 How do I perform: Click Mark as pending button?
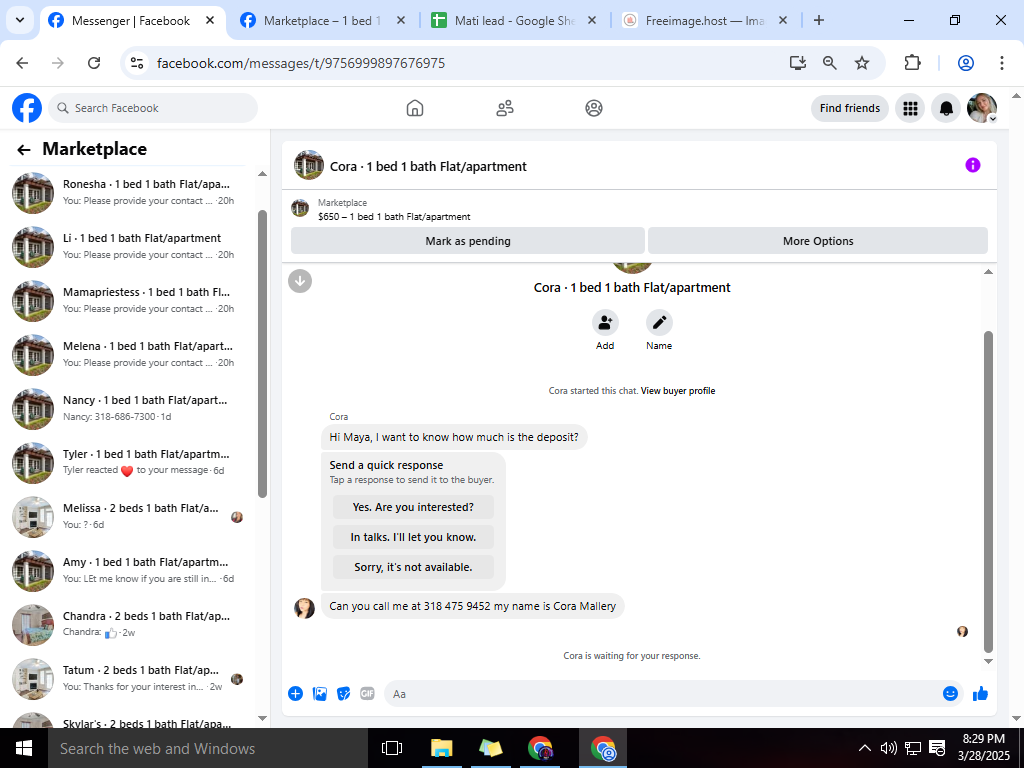pos(468,241)
